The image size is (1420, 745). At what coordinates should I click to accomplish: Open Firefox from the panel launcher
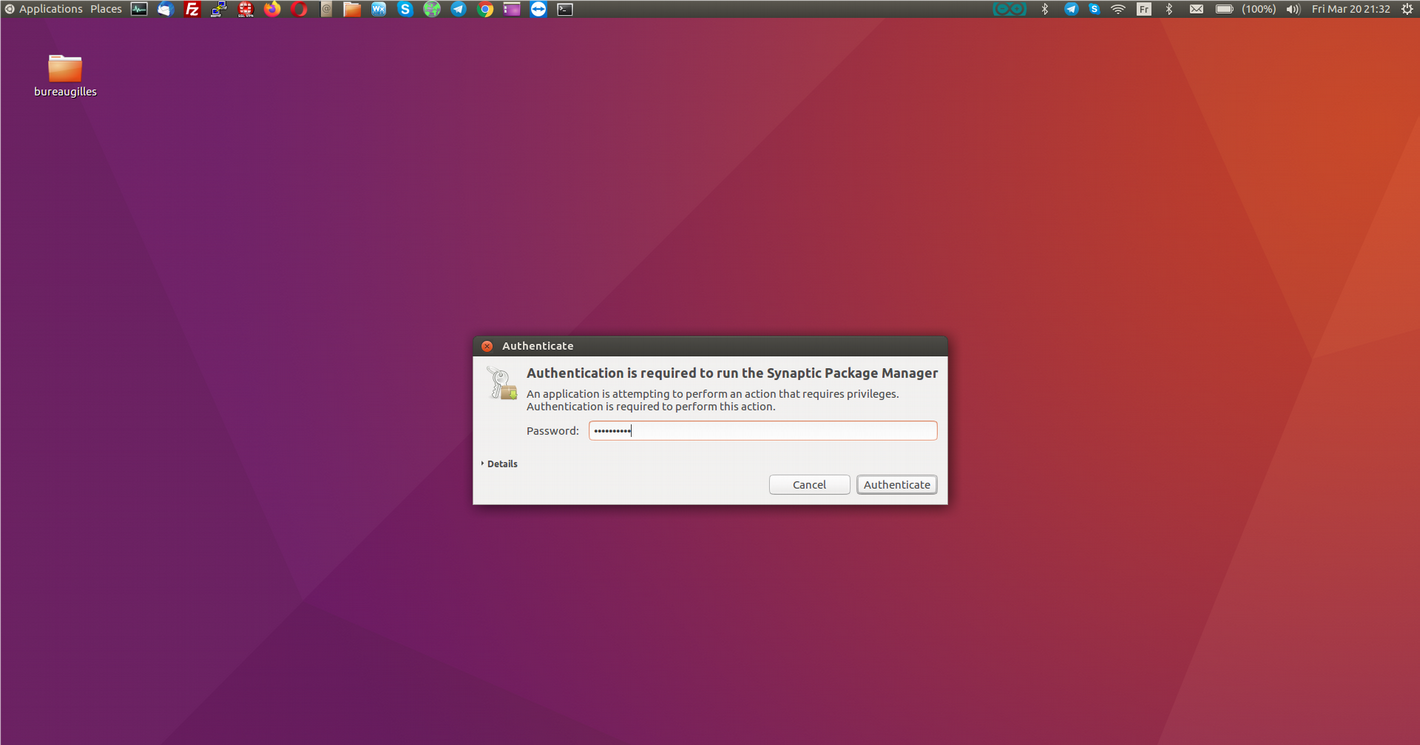[272, 9]
